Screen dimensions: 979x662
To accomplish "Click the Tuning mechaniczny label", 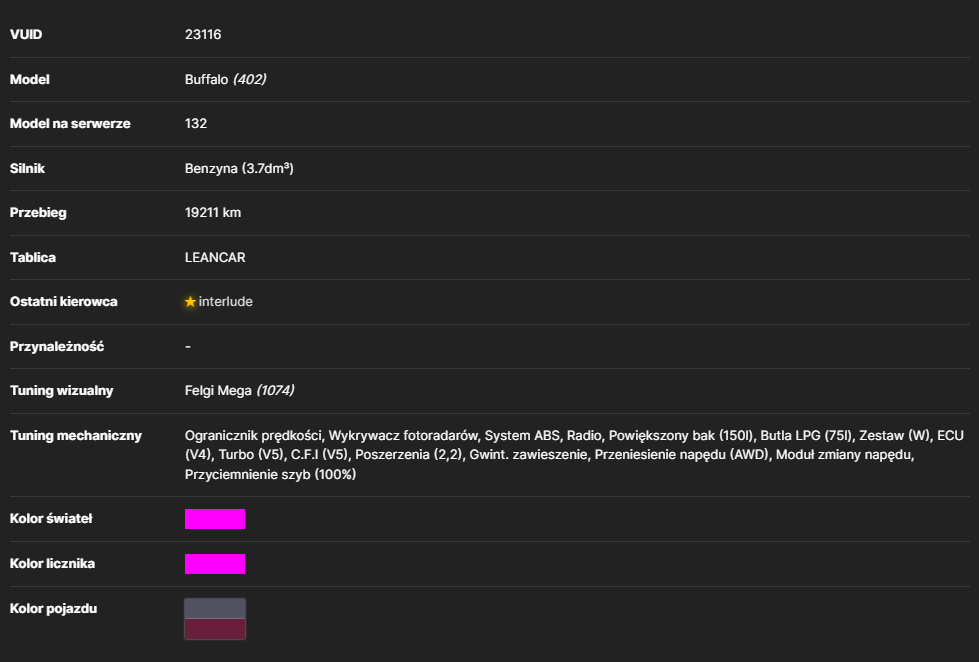I will pos(76,436).
